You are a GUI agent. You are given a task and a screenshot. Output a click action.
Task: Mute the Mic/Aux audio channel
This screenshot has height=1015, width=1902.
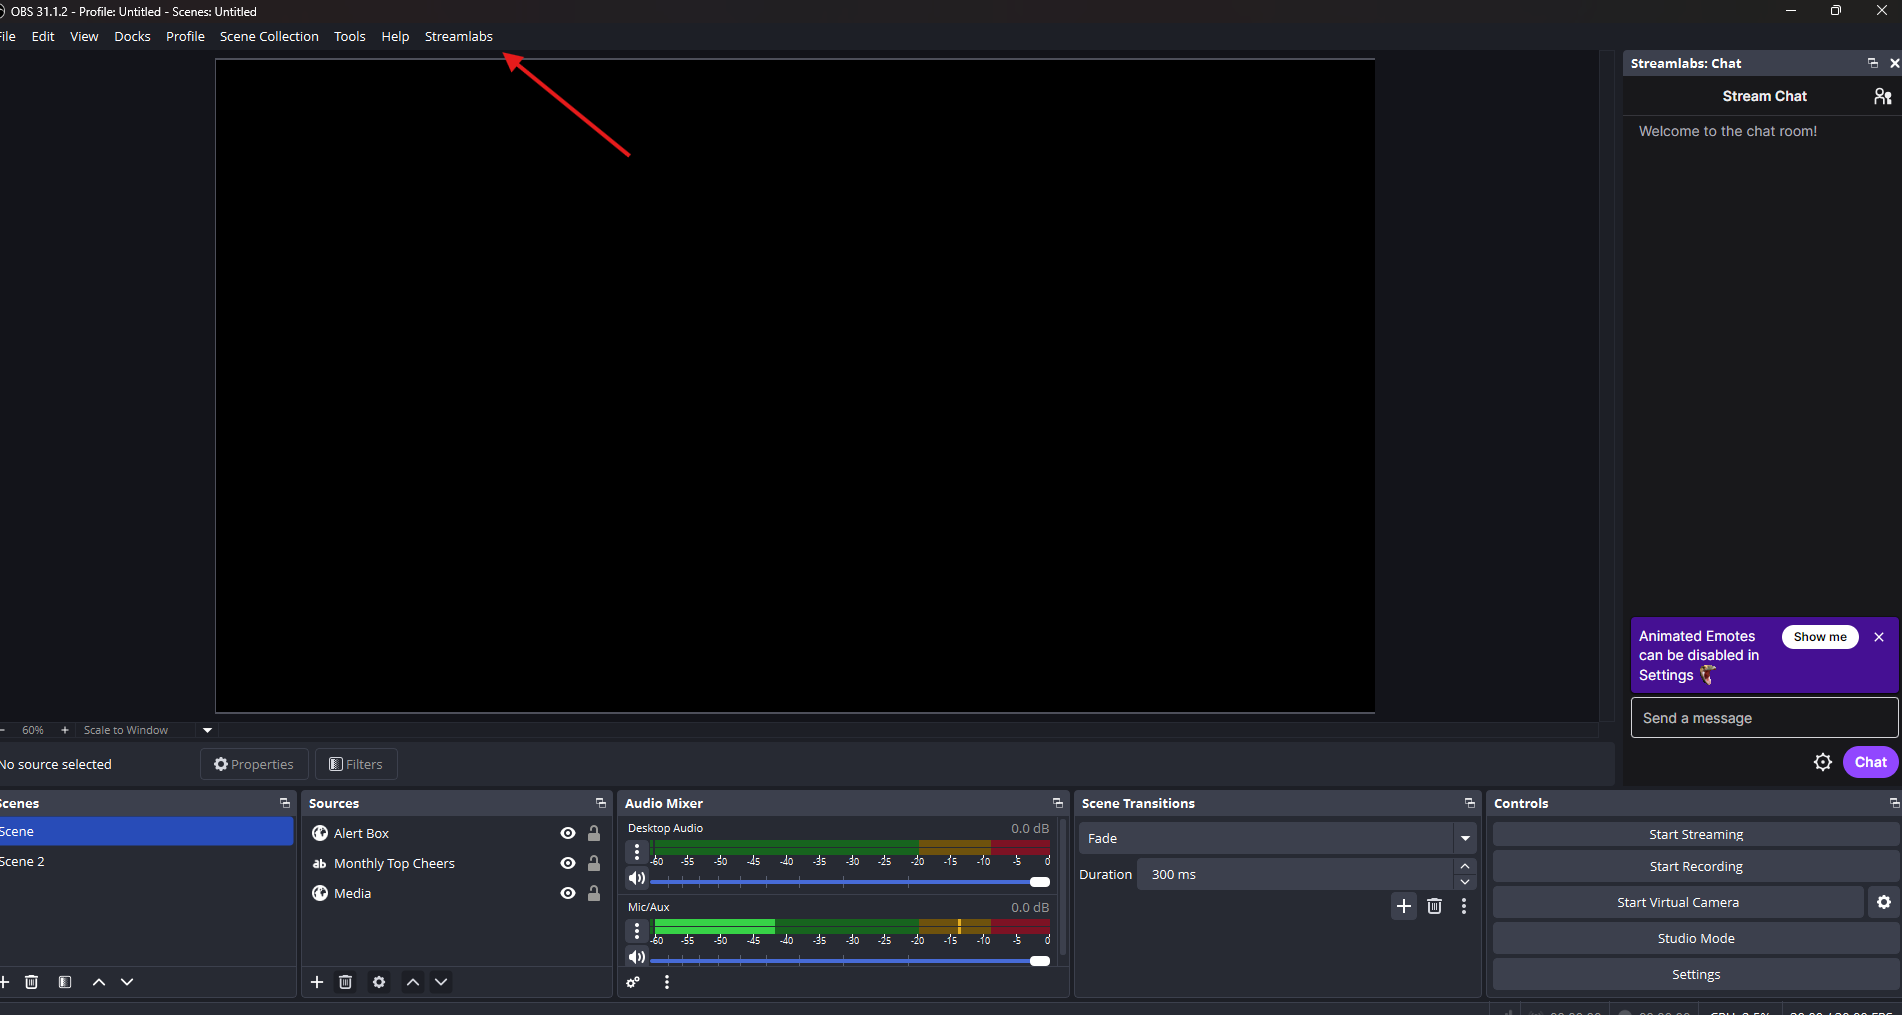pos(636,957)
